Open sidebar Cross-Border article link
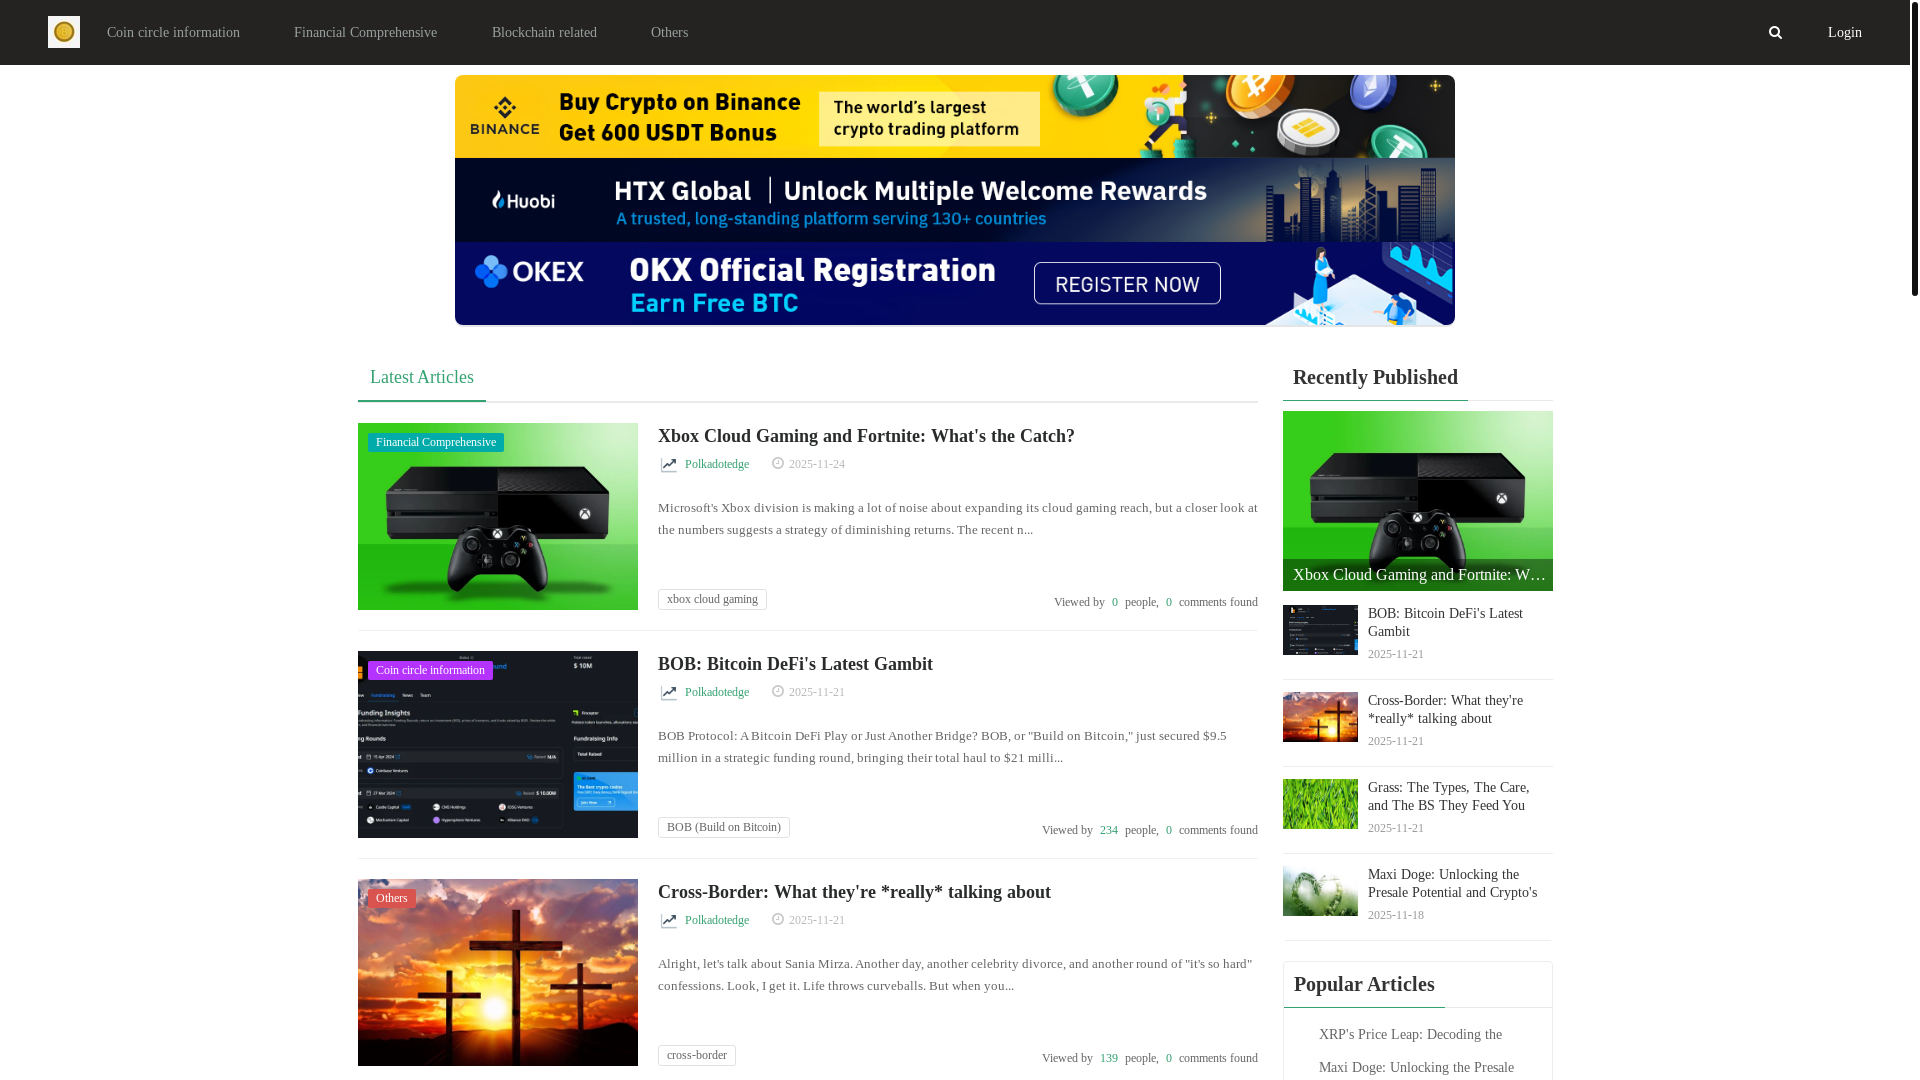 click(1445, 709)
